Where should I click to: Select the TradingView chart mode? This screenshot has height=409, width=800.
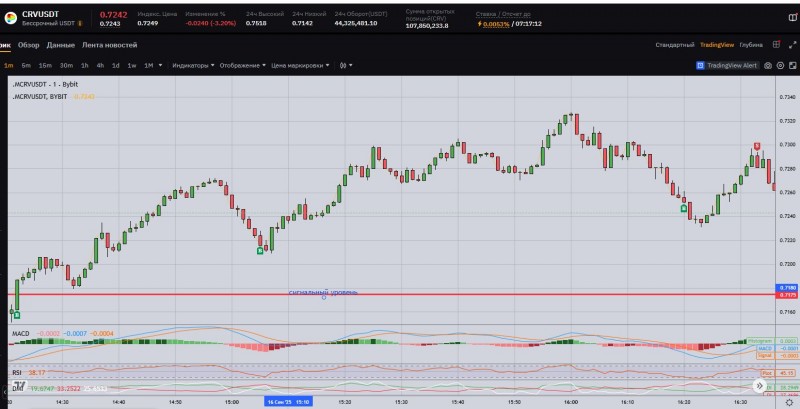pos(717,45)
